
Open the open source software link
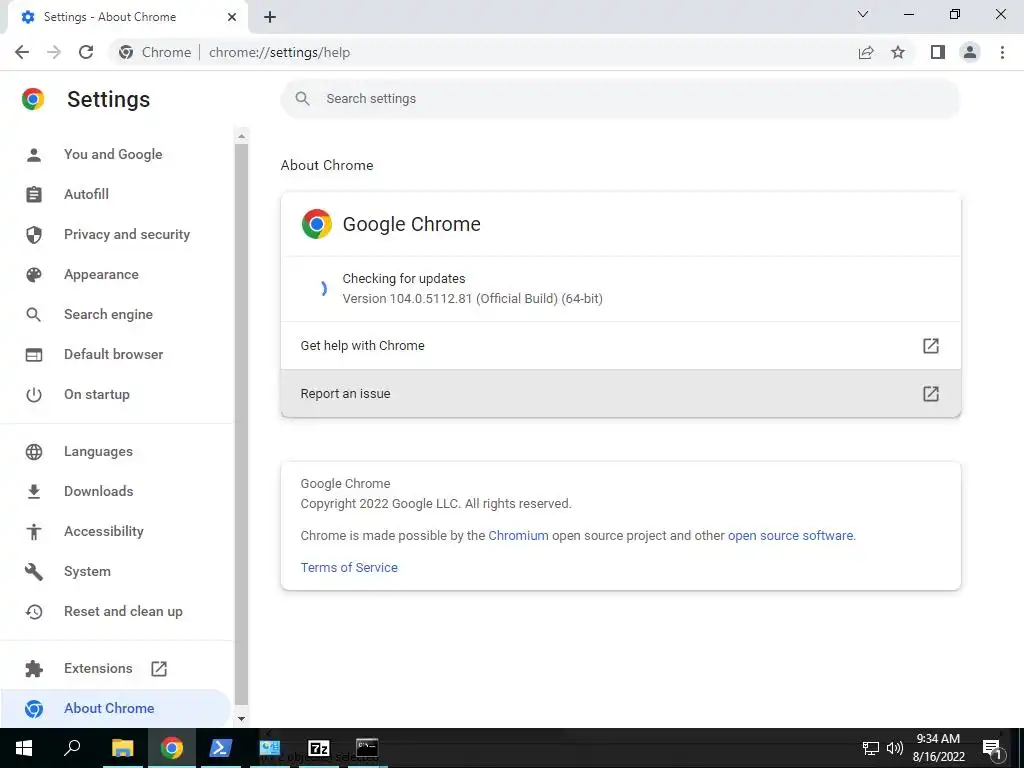[x=790, y=536]
